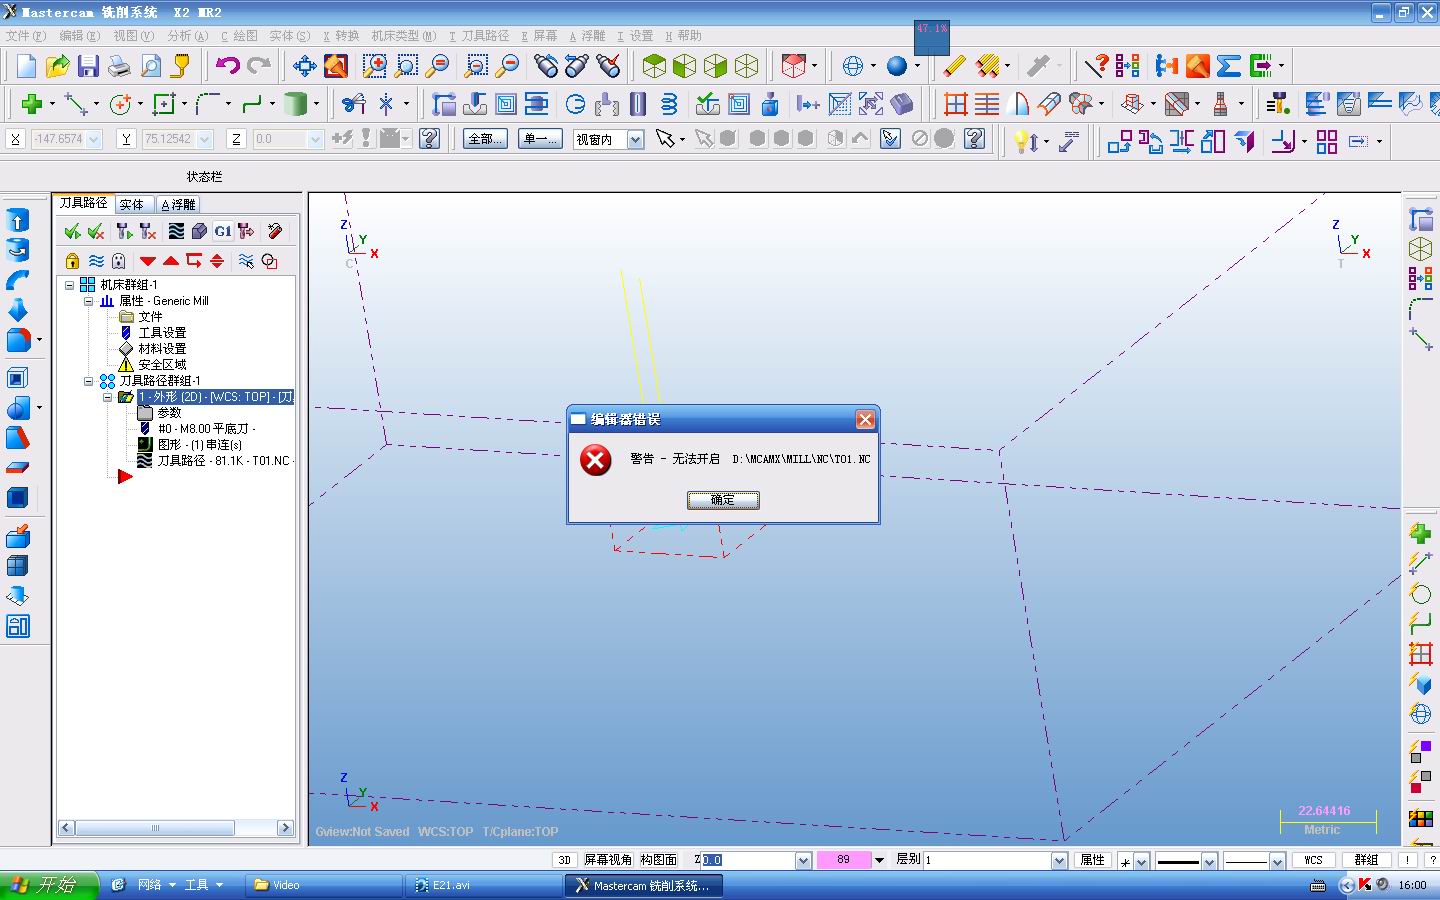The image size is (1440, 900).
Task: Open the 机床类型(M) menu
Action: point(404,35)
